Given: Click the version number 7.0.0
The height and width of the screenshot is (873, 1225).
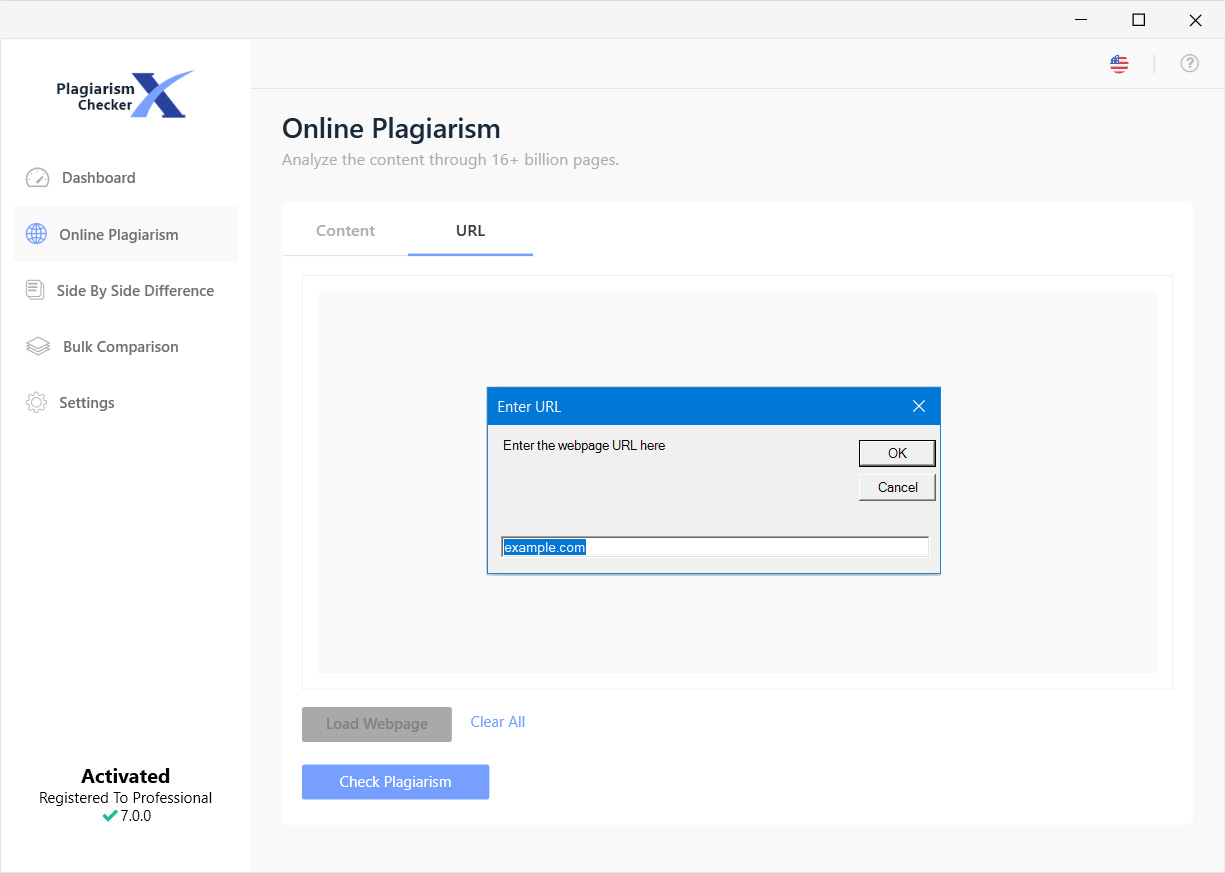Looking at the screenshot, I should coord(136,816).
